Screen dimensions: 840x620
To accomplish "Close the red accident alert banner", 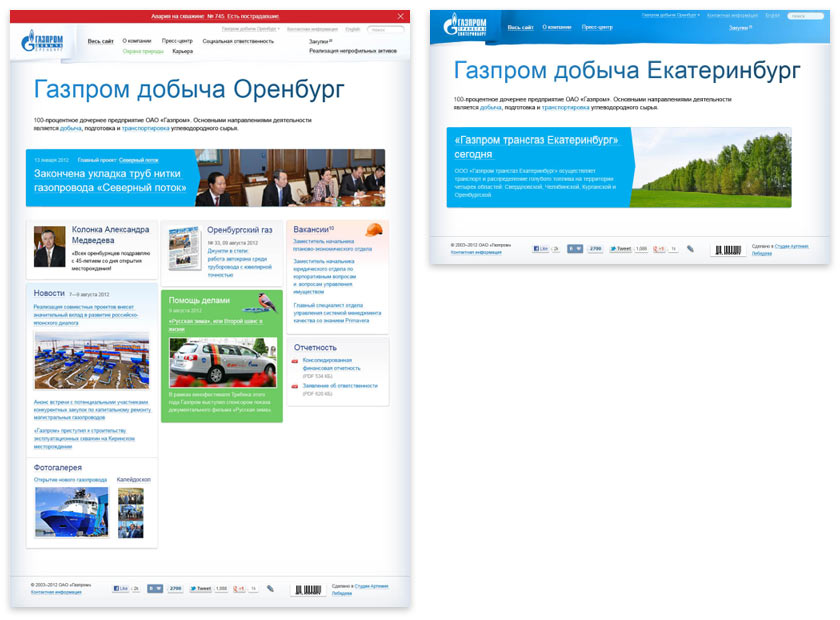I will [x=401, y=17].
